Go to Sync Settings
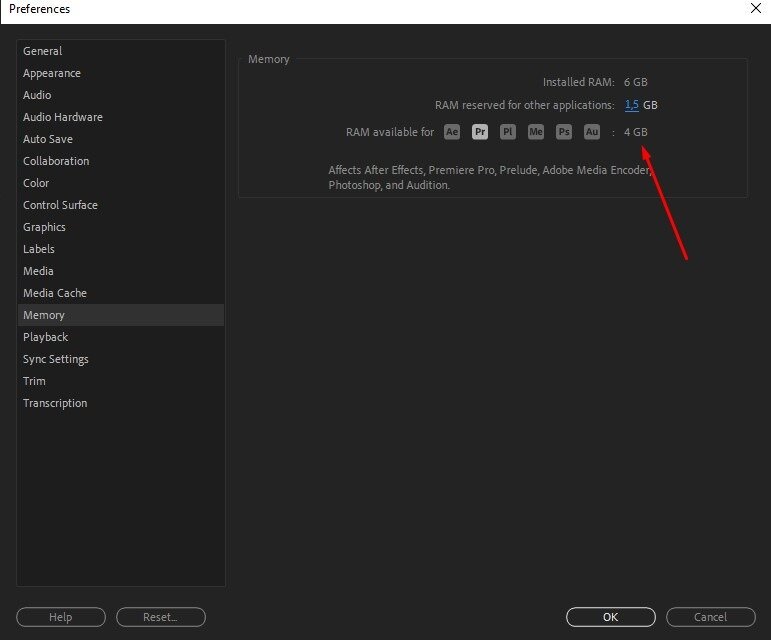Image resolution: width=771 pixels, height=640 pixels. (x=121, y=359)
